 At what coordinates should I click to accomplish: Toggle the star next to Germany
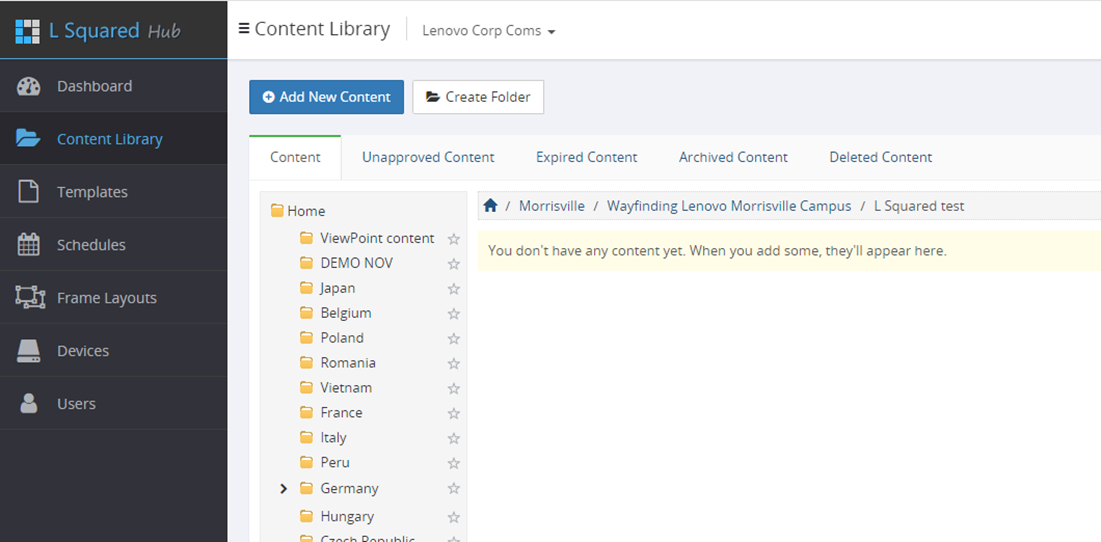point(454,489)
